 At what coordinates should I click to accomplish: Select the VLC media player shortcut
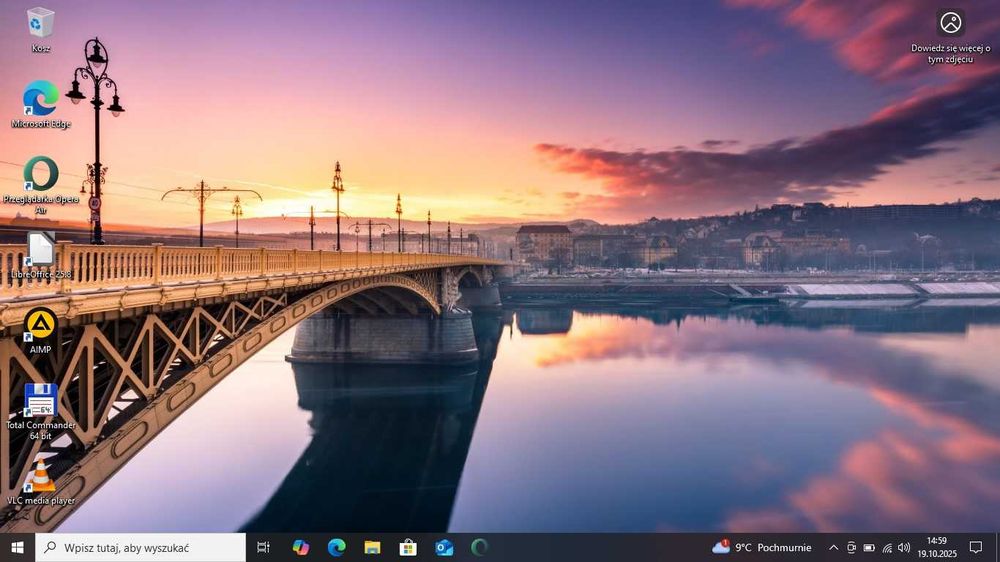pyautogui.click(x=40, y=482)
